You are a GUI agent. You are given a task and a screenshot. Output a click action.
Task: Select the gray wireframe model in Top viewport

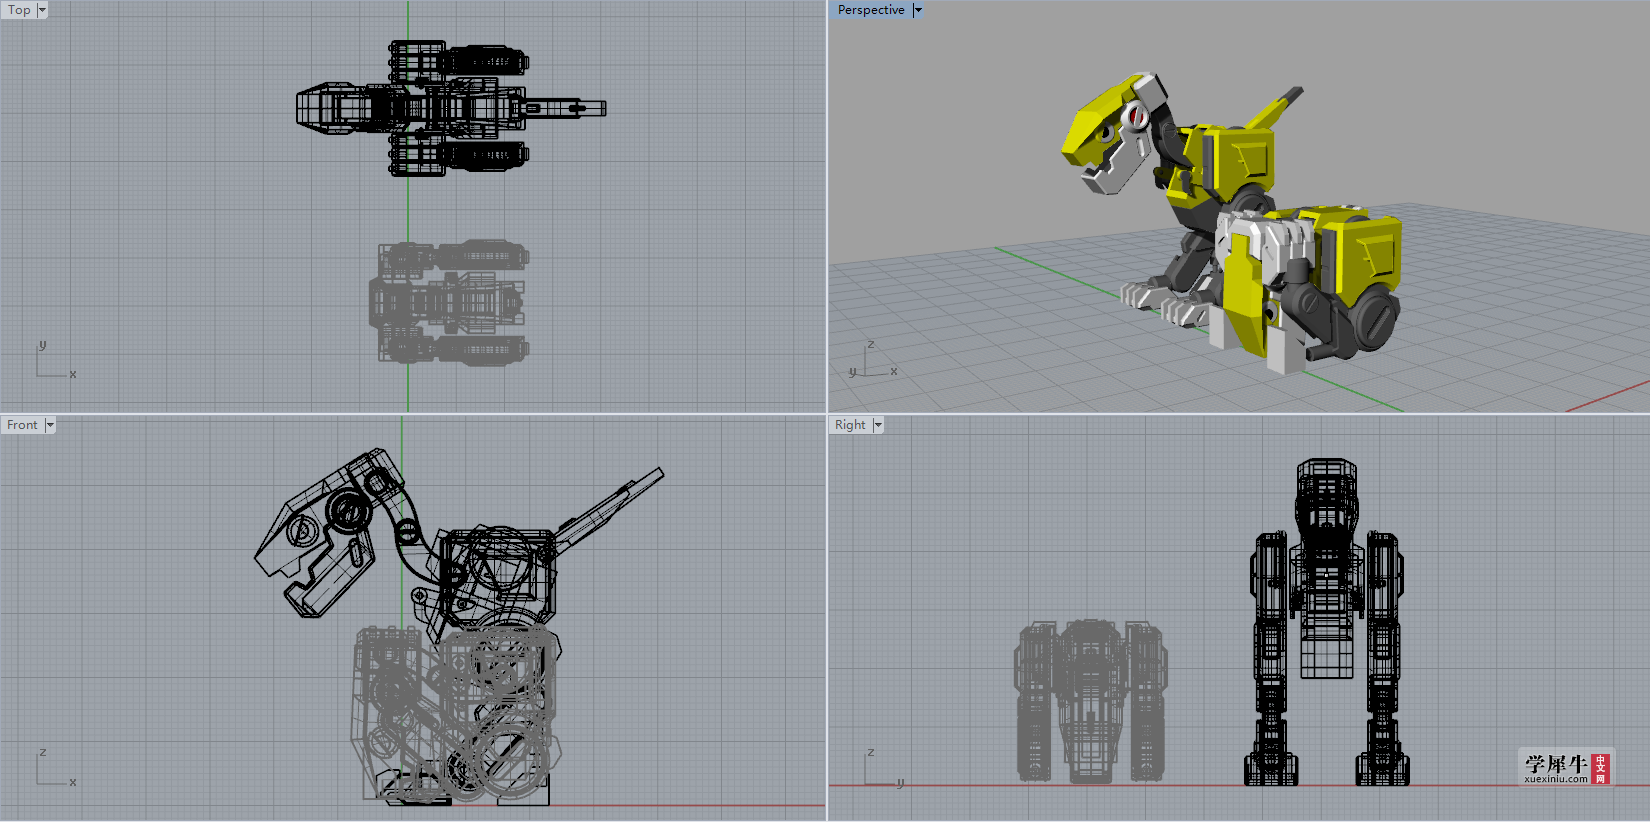(448, 302)
